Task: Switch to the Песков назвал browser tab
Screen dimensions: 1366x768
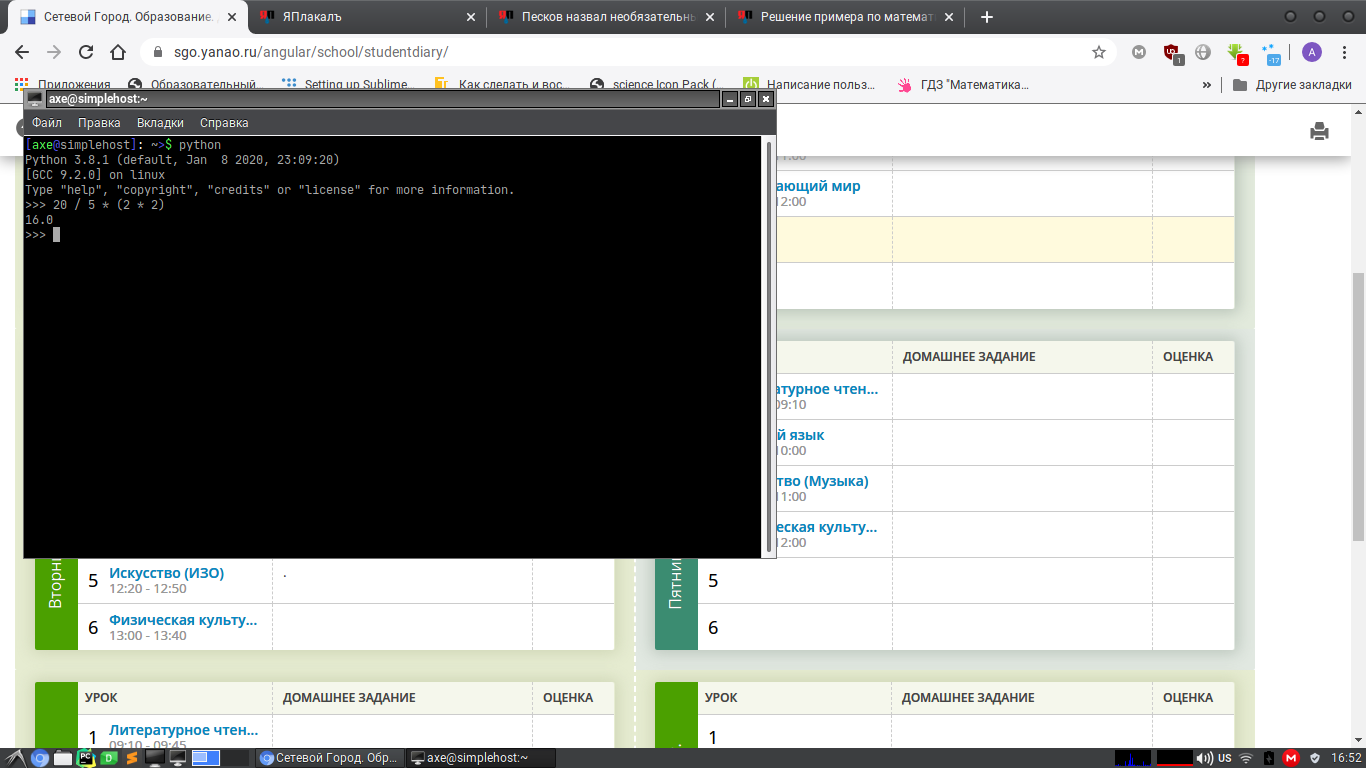Action: point(606,17)
